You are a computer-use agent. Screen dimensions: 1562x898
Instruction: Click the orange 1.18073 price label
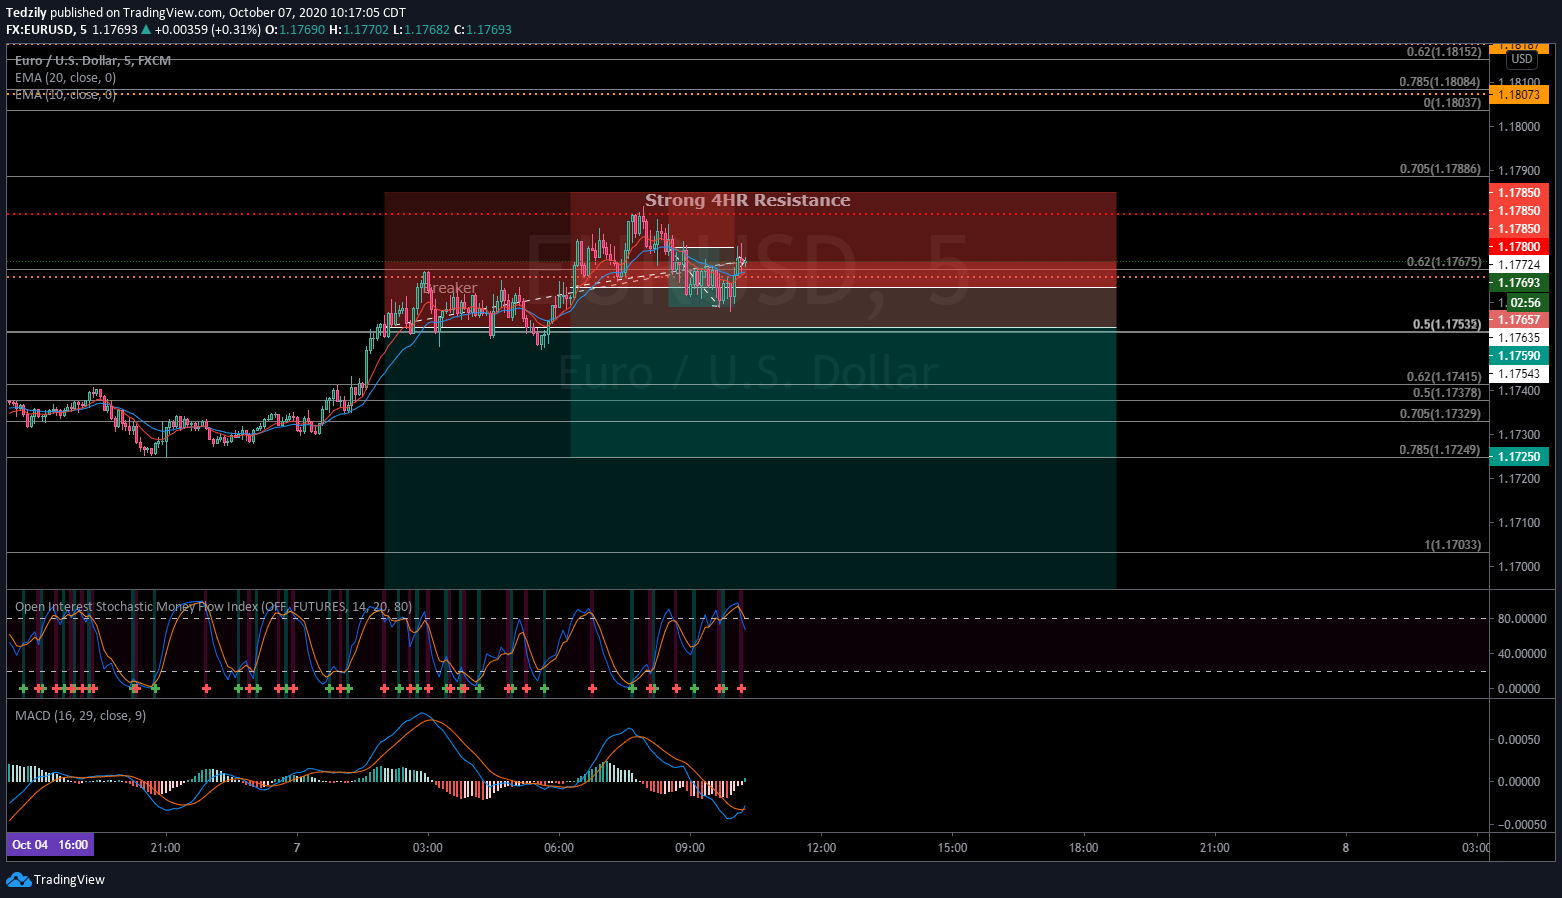[x=1518, y=95]
